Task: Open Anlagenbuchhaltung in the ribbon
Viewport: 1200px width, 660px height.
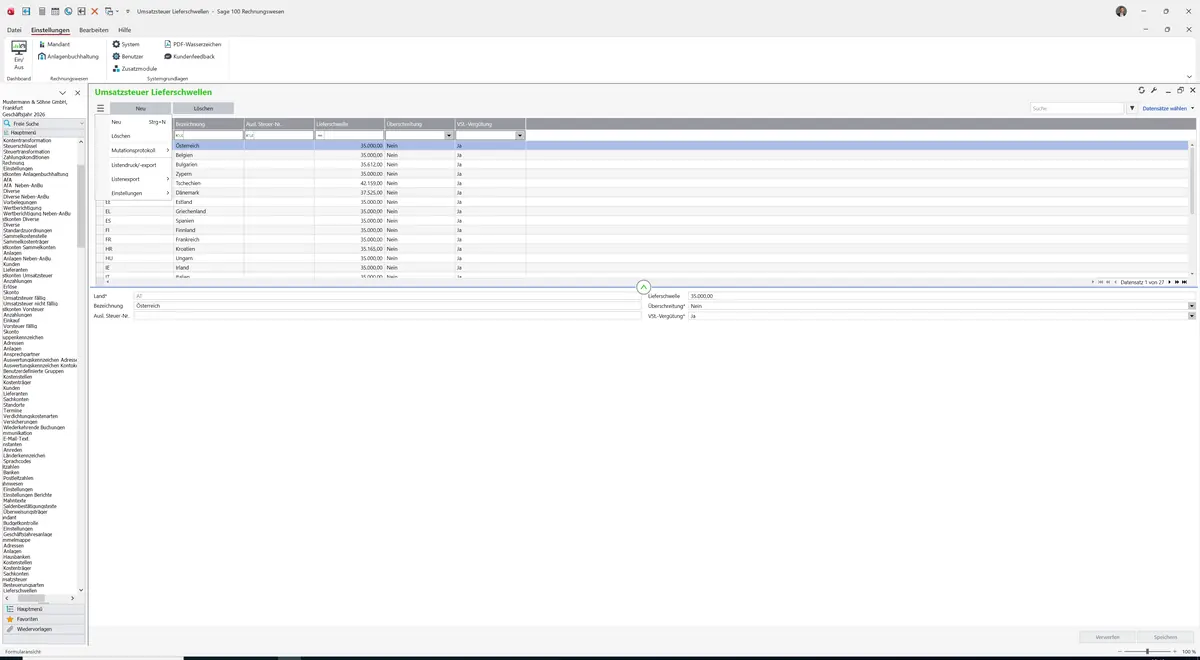Action: coord(69,56)
